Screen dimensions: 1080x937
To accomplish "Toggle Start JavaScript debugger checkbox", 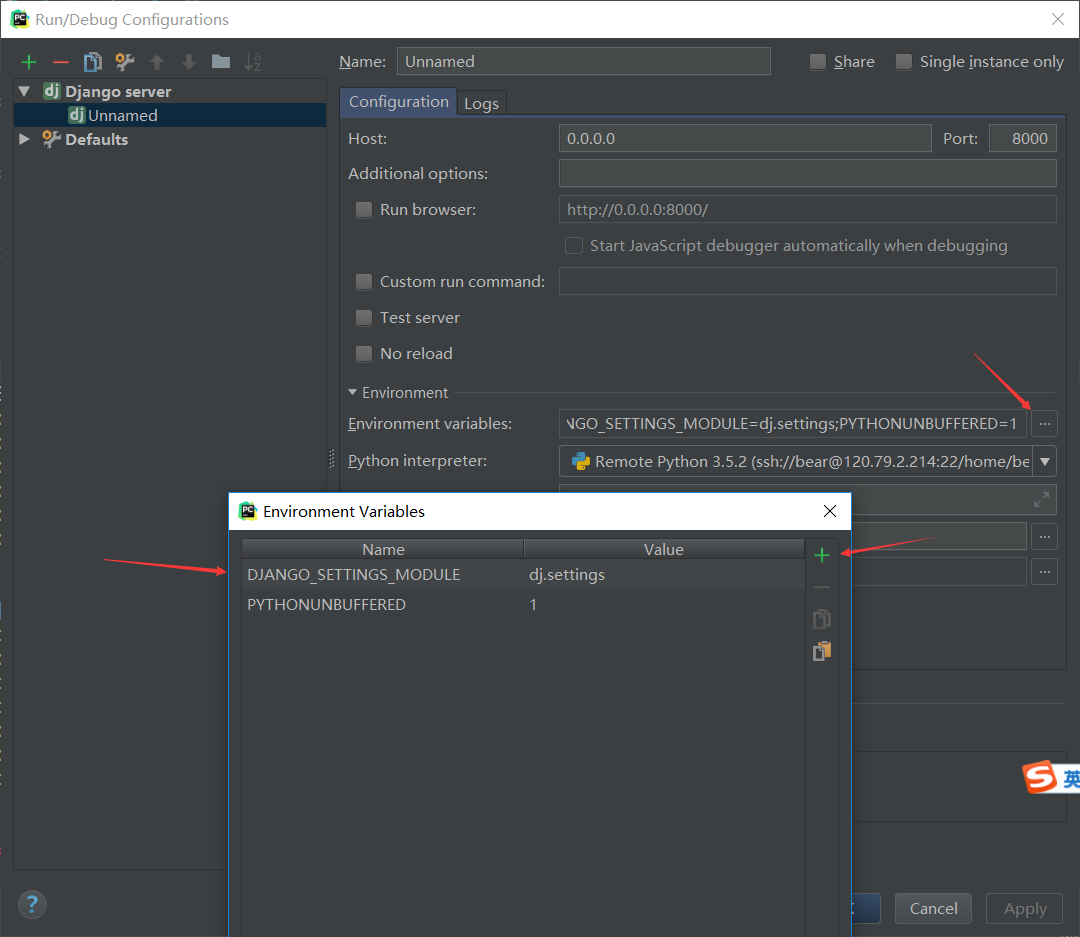I will [x=574, y=245].
